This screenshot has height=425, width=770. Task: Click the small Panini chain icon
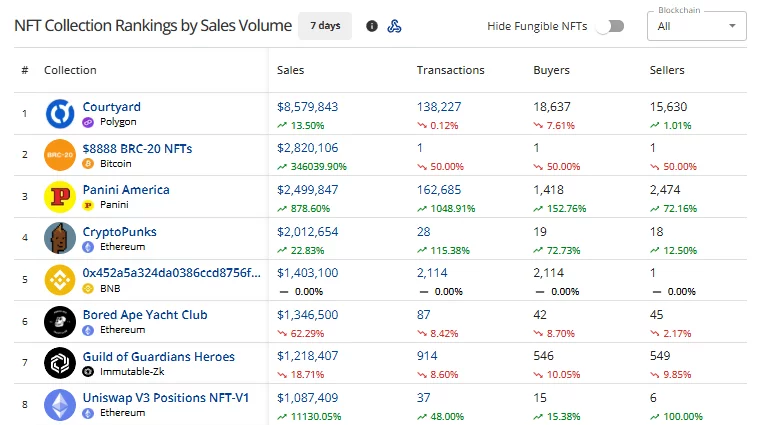[x=88, y=205]
